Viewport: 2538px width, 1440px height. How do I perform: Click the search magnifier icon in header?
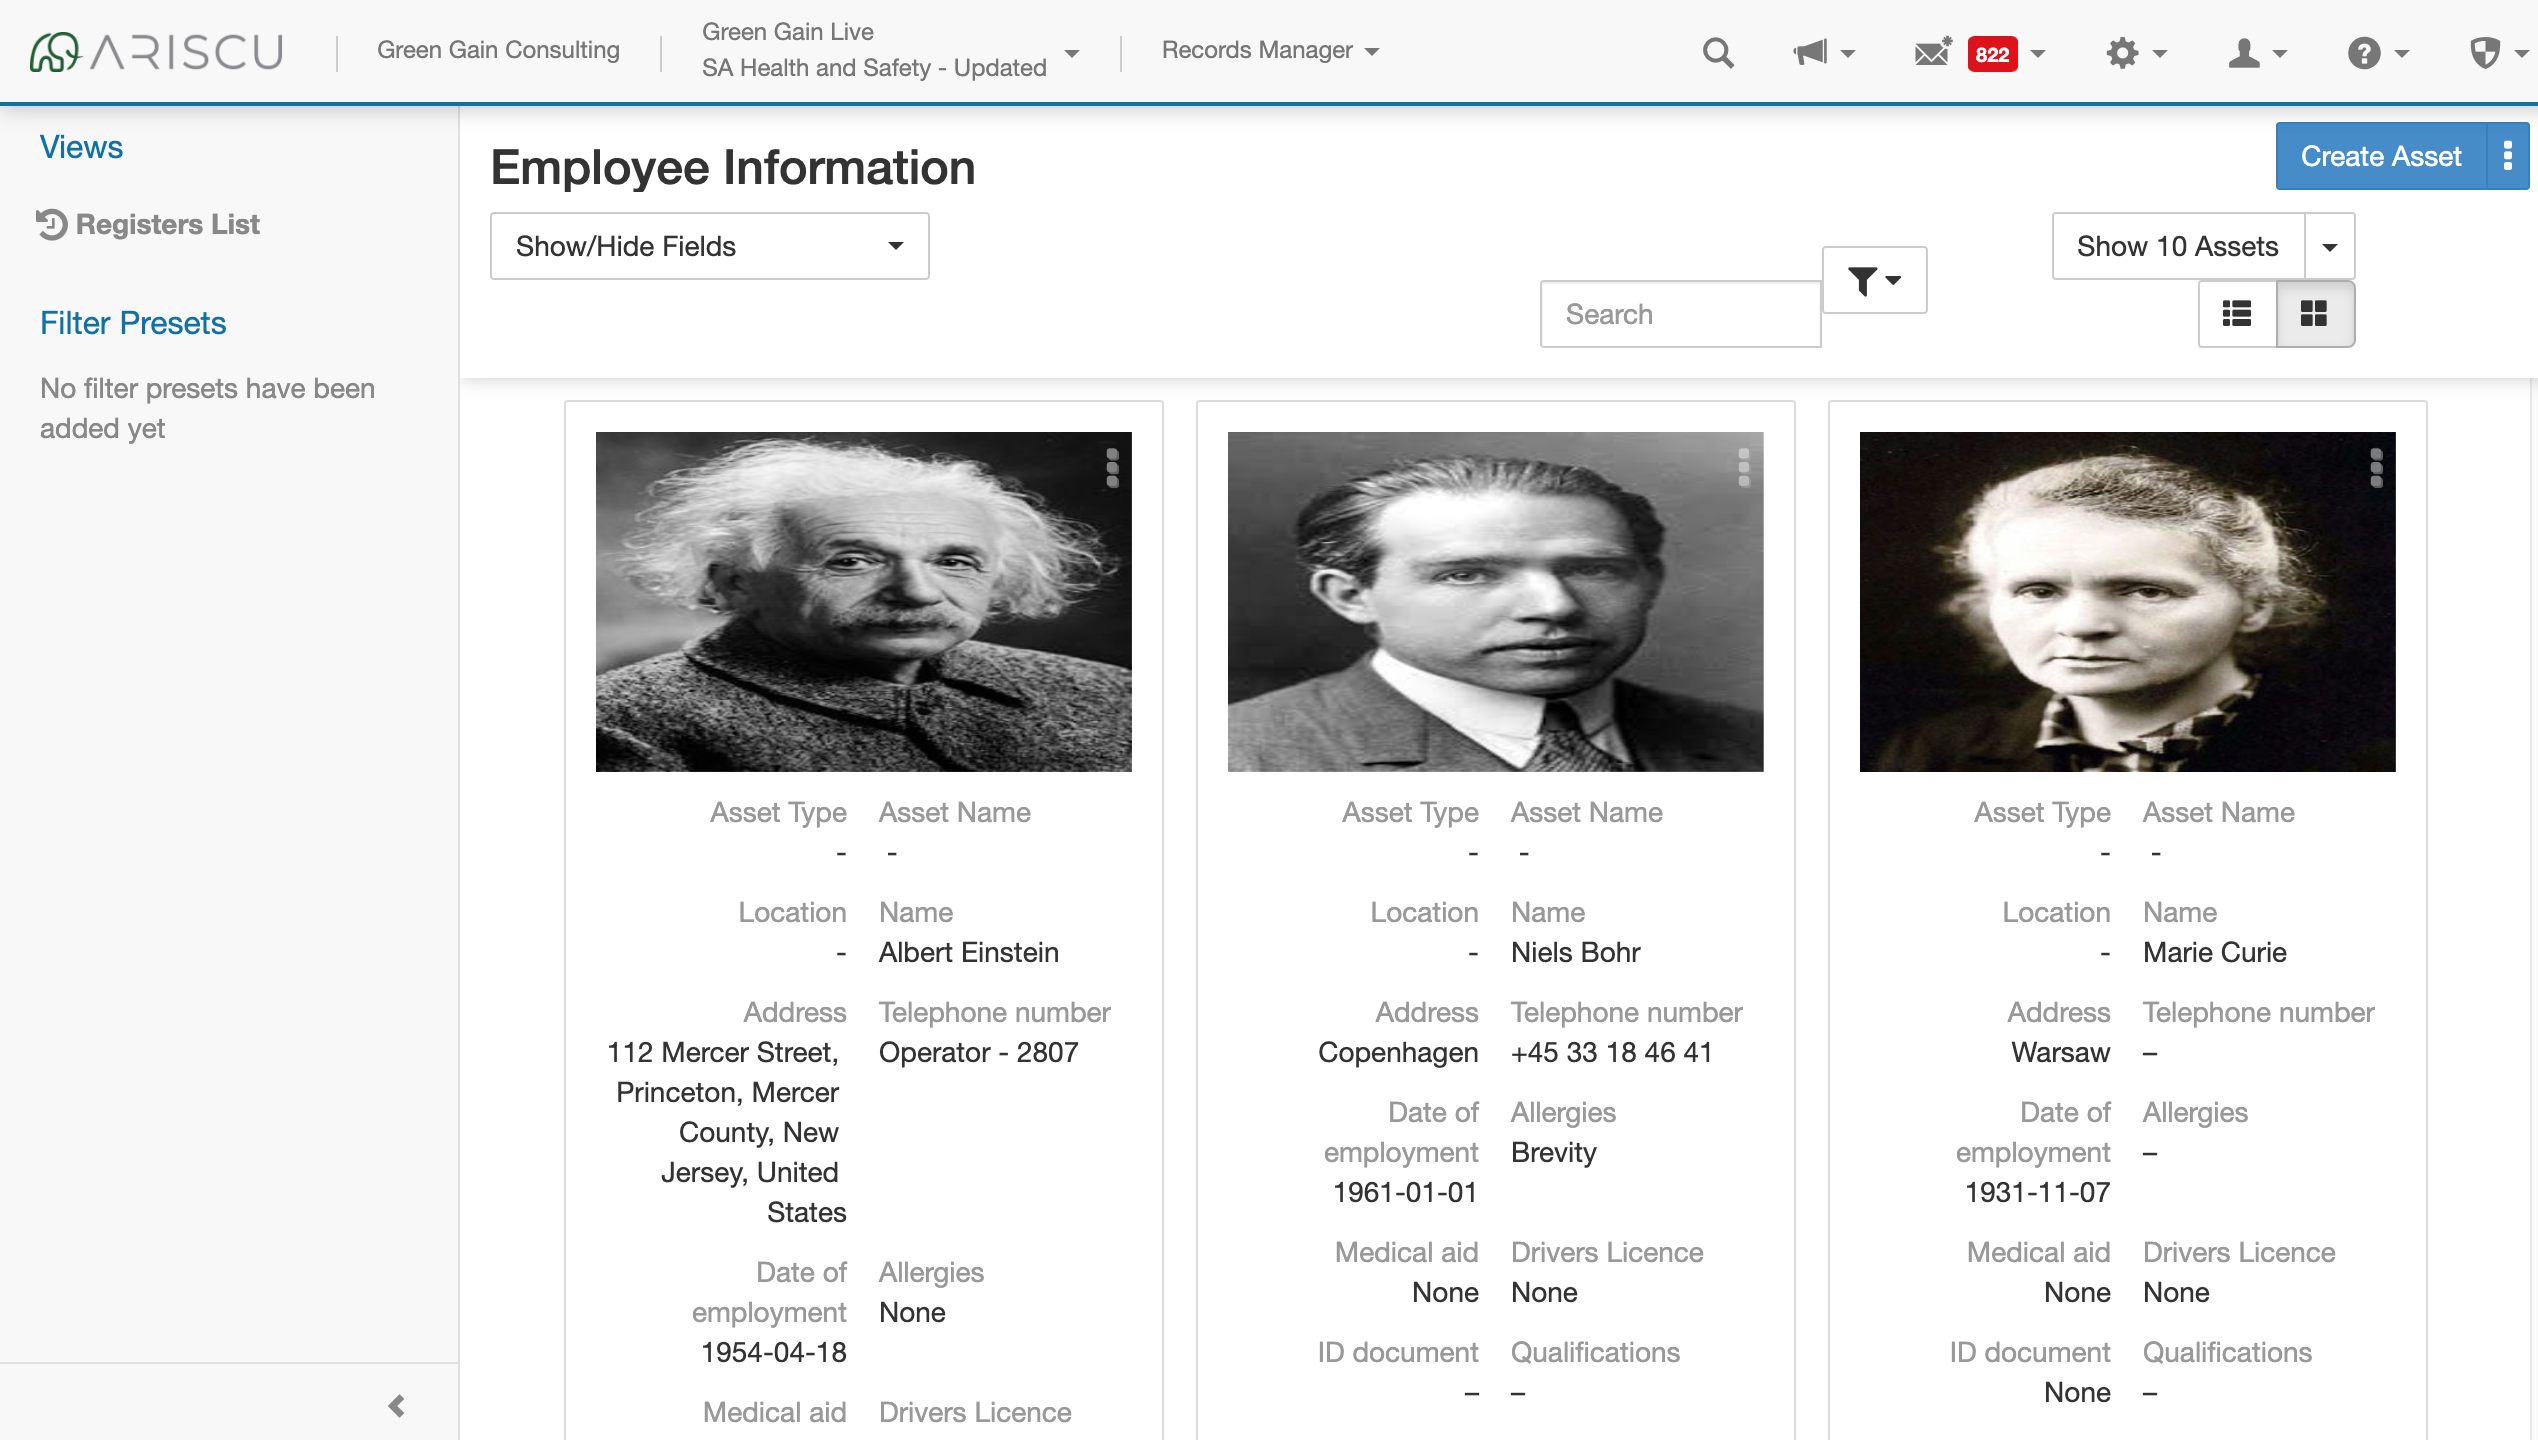(1717, 52)
